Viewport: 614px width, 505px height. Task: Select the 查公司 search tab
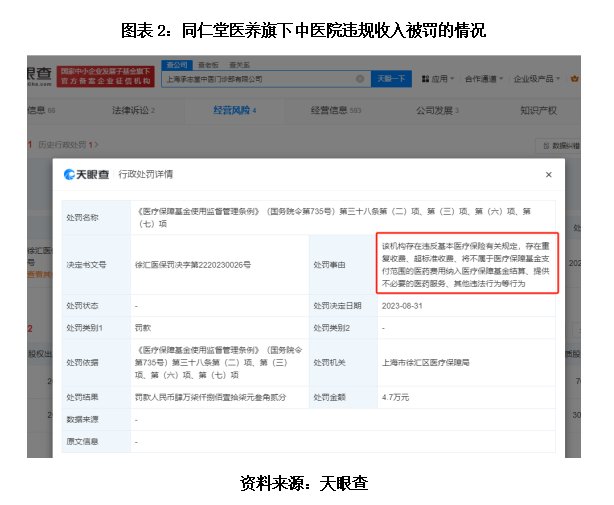coord(177,65)
